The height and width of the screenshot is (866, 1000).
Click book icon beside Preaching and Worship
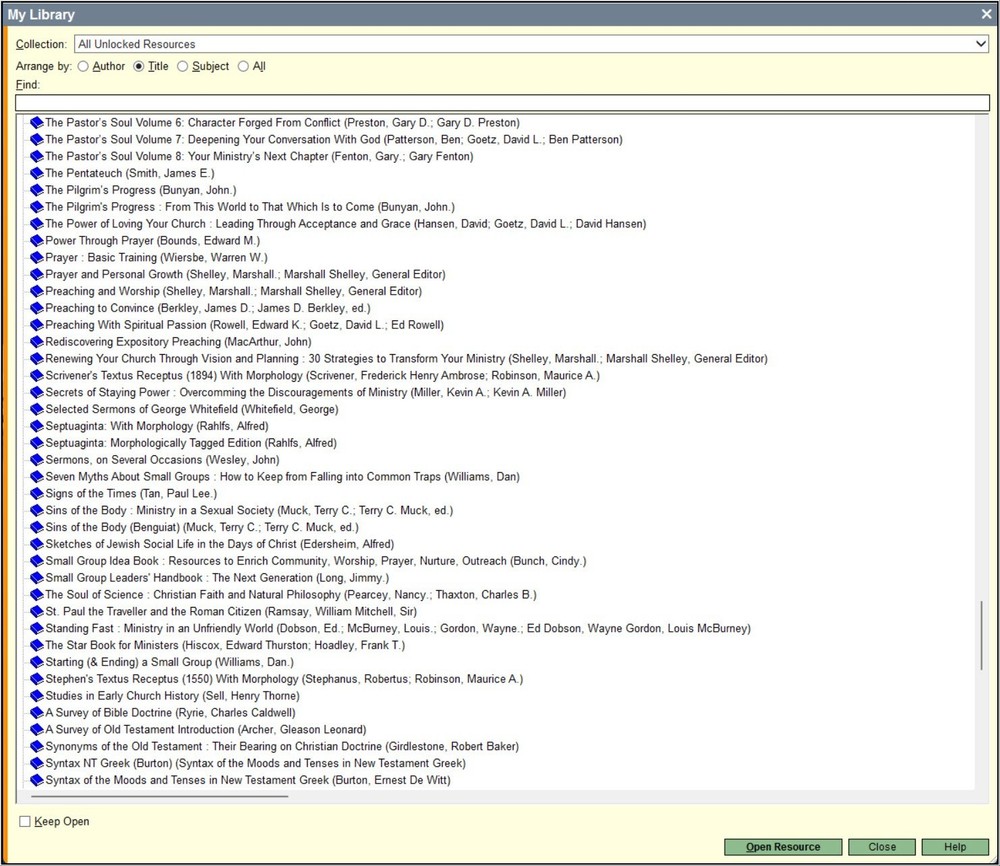coord(37,291)
